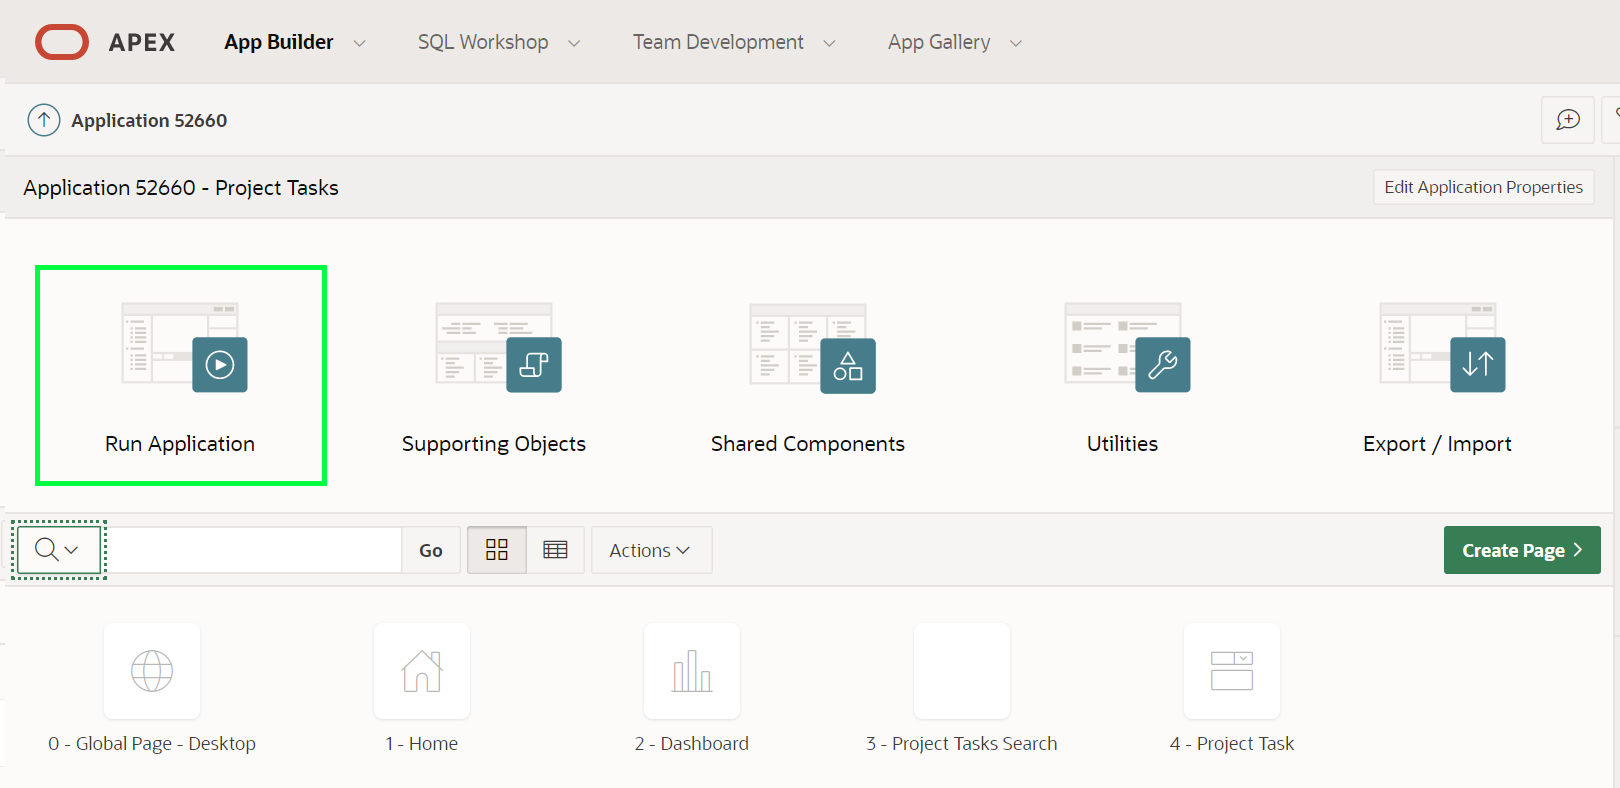Open Export / Import arrows icon
The height and width of the screenshot is (788, 1620).
(1477, 364)
